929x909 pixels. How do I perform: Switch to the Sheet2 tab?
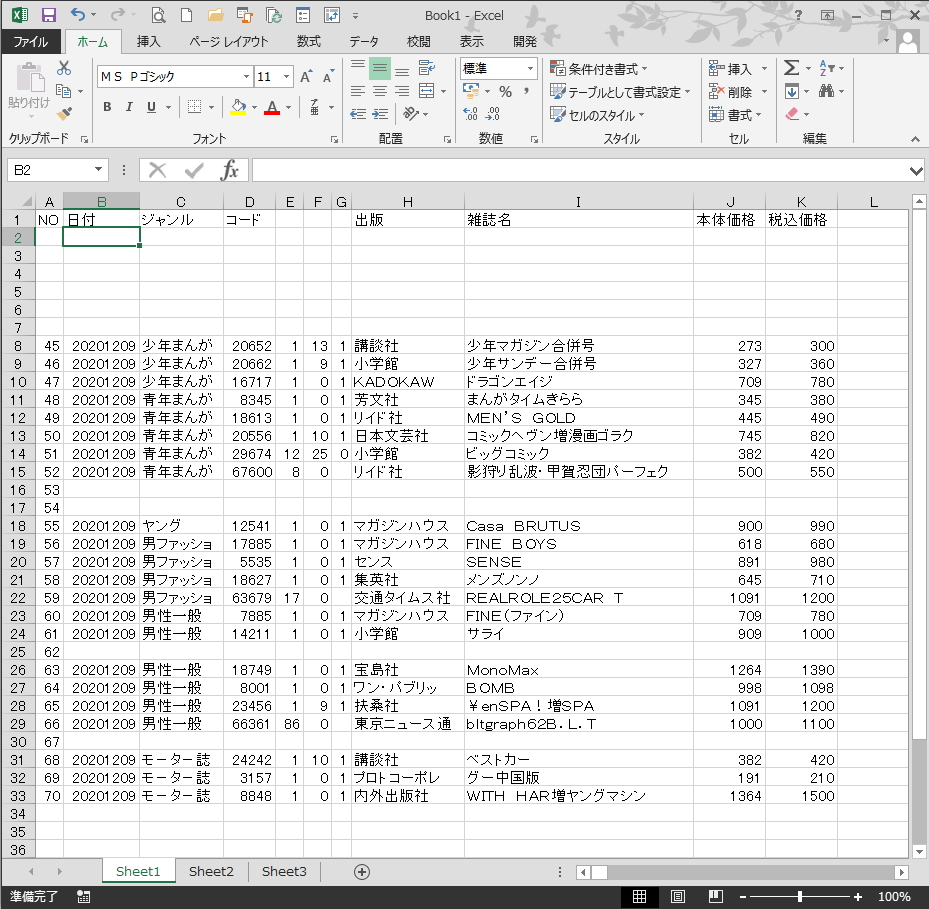[x=212, y=871]
